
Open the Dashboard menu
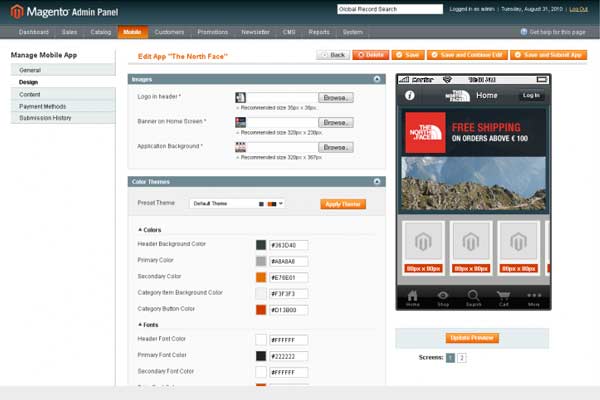[34, 32]
